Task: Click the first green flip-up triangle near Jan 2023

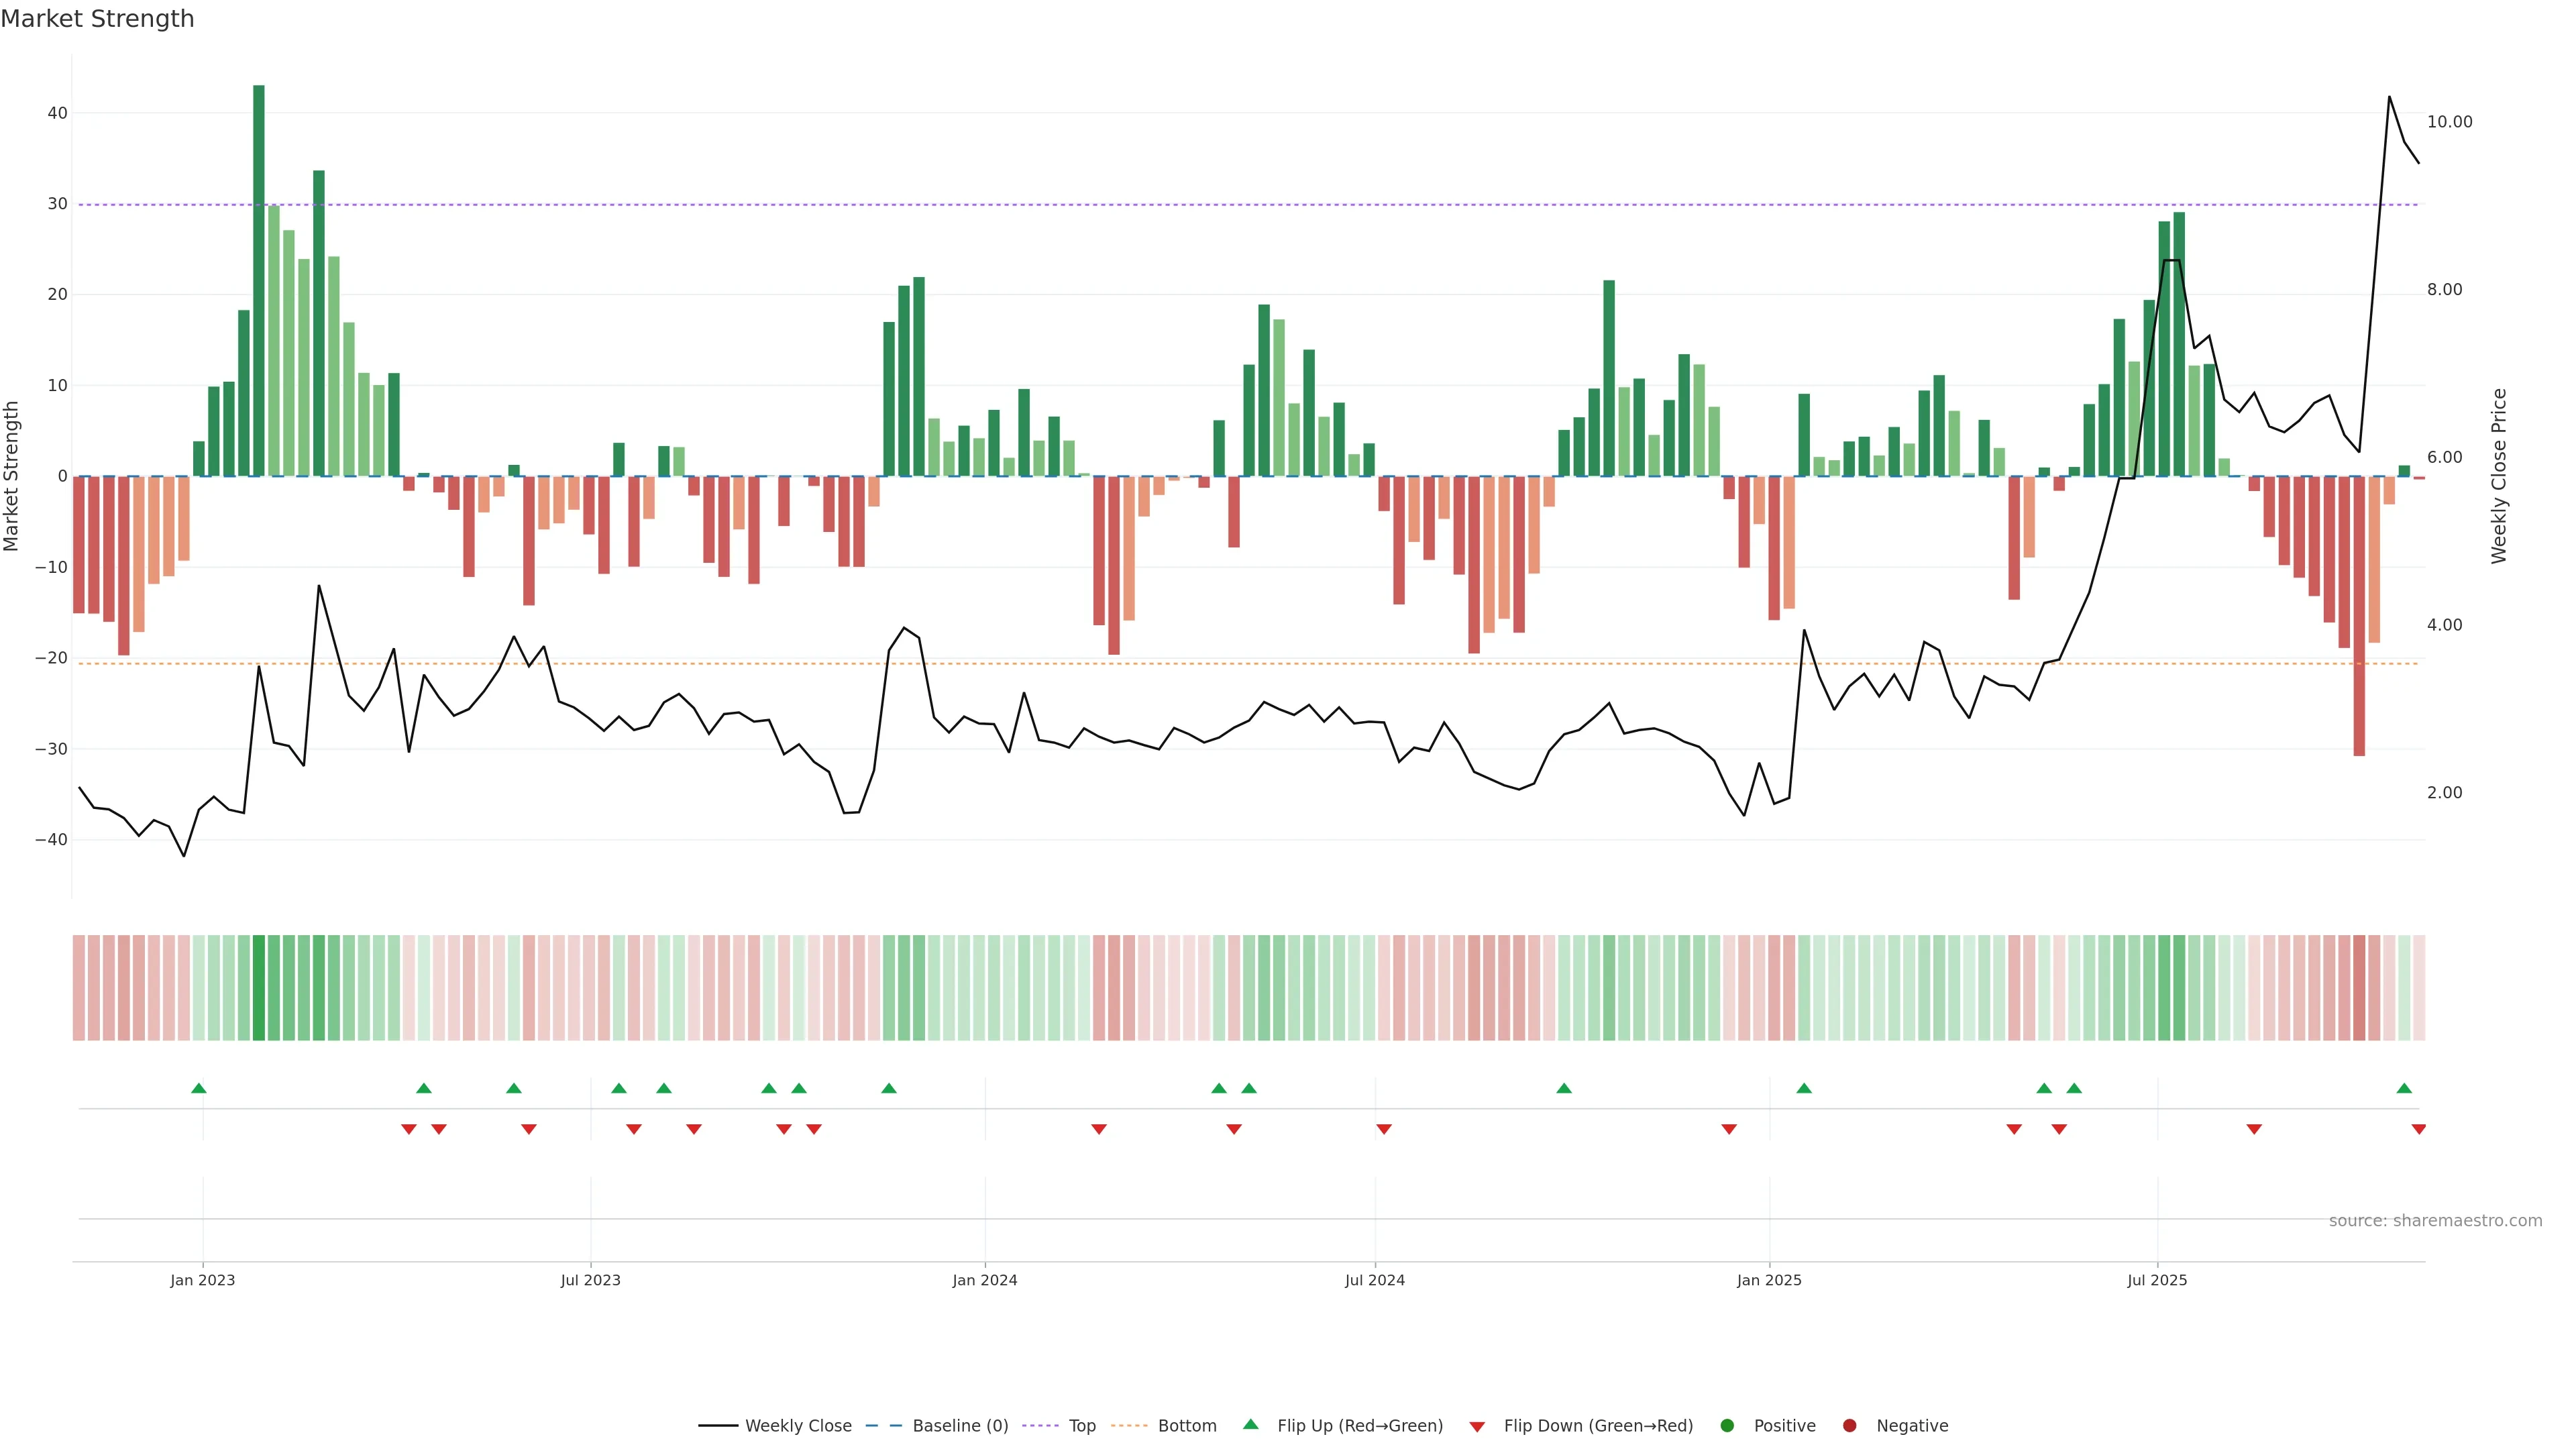Action: coord(199,1088)
